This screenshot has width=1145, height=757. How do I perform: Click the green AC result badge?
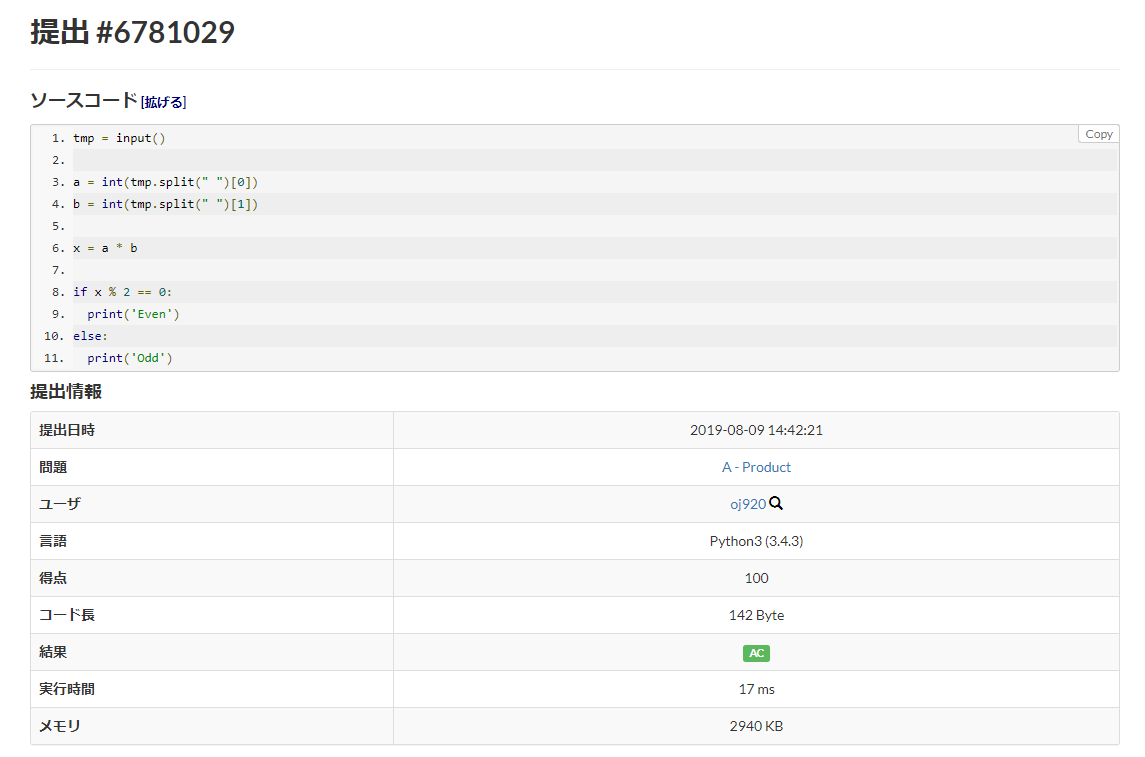click(x=756, y=653)
